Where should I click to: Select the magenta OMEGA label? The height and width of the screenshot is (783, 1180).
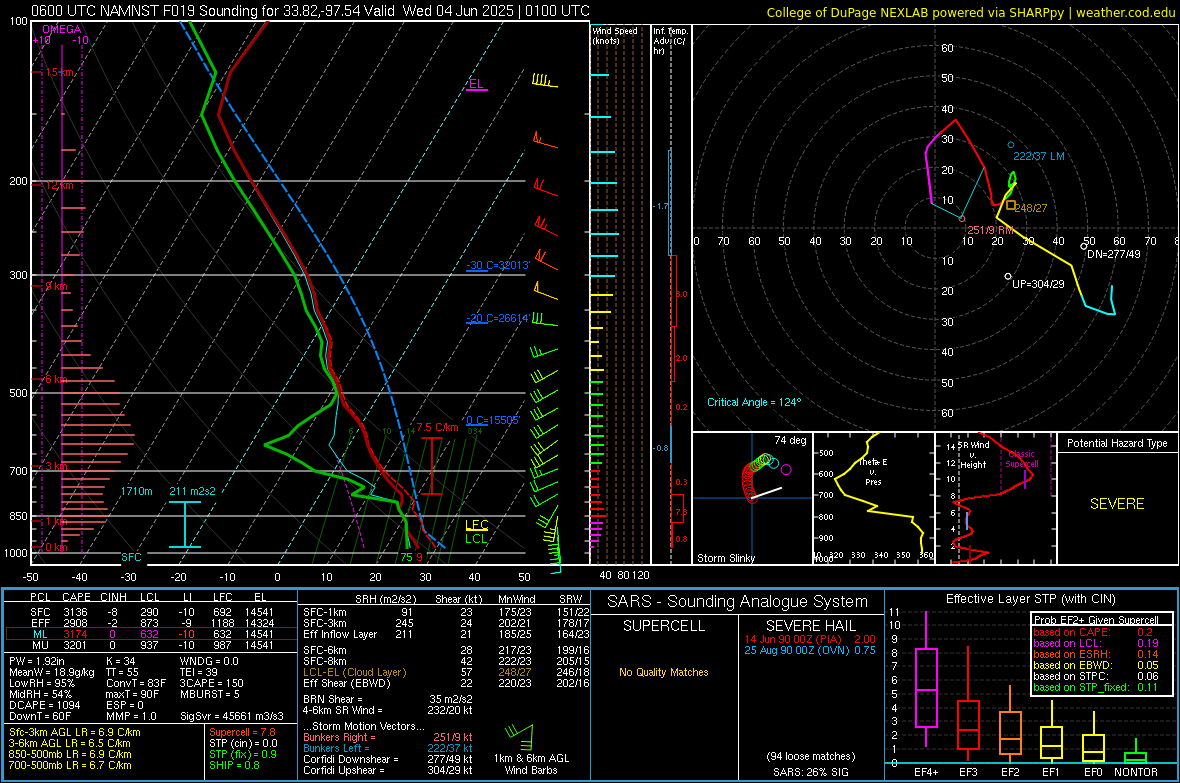(x=62, y=29)
